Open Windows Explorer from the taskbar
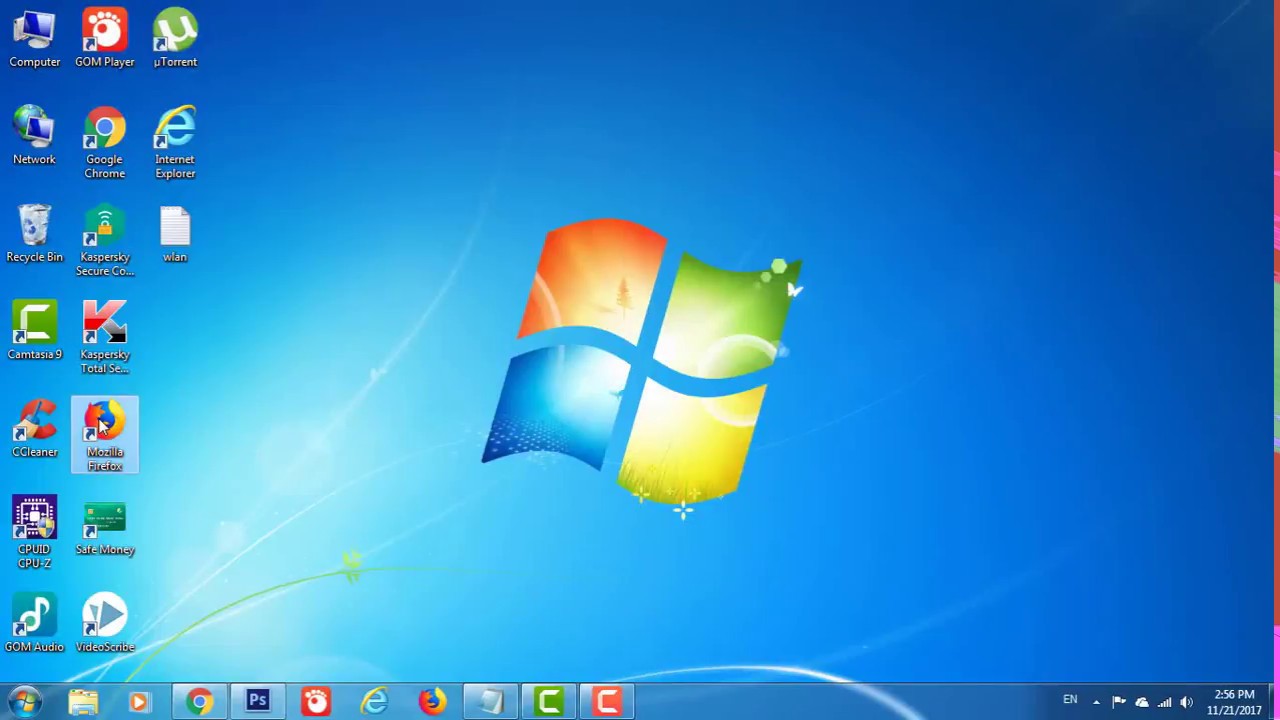 click(83, 702)
